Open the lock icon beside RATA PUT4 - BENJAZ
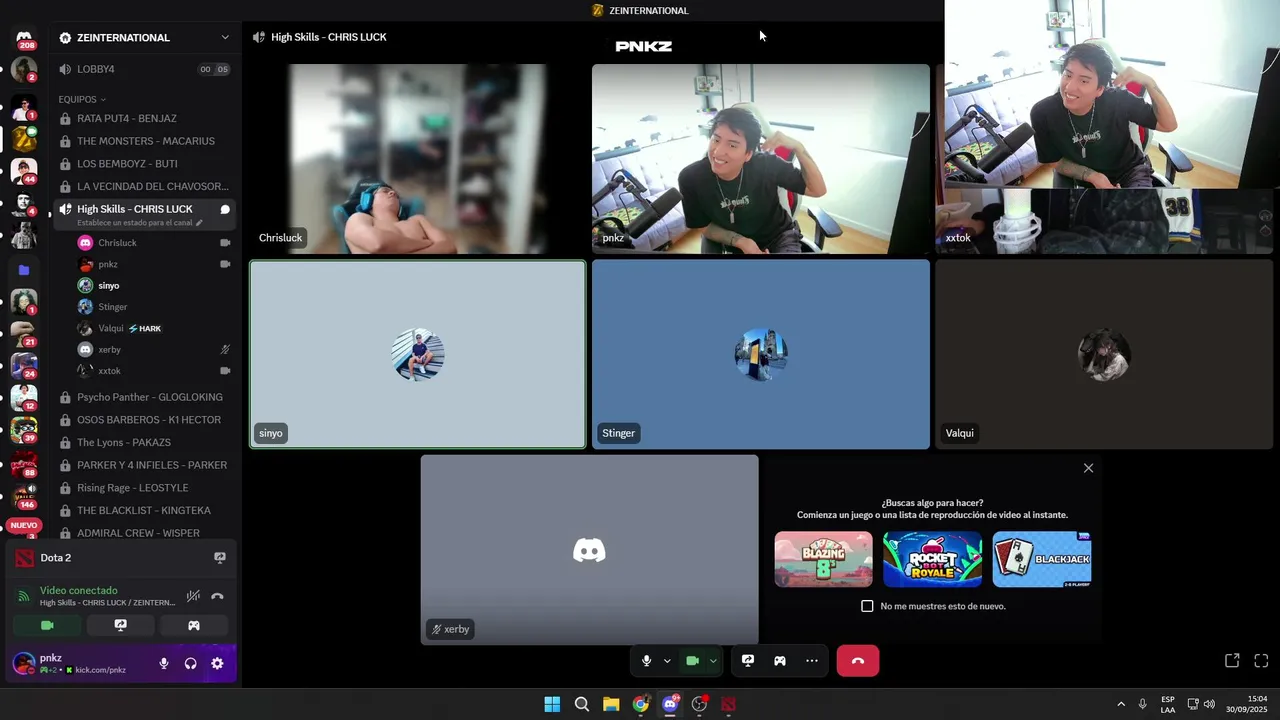Viewport: 1280px width, 720px height. pos(65,118)
